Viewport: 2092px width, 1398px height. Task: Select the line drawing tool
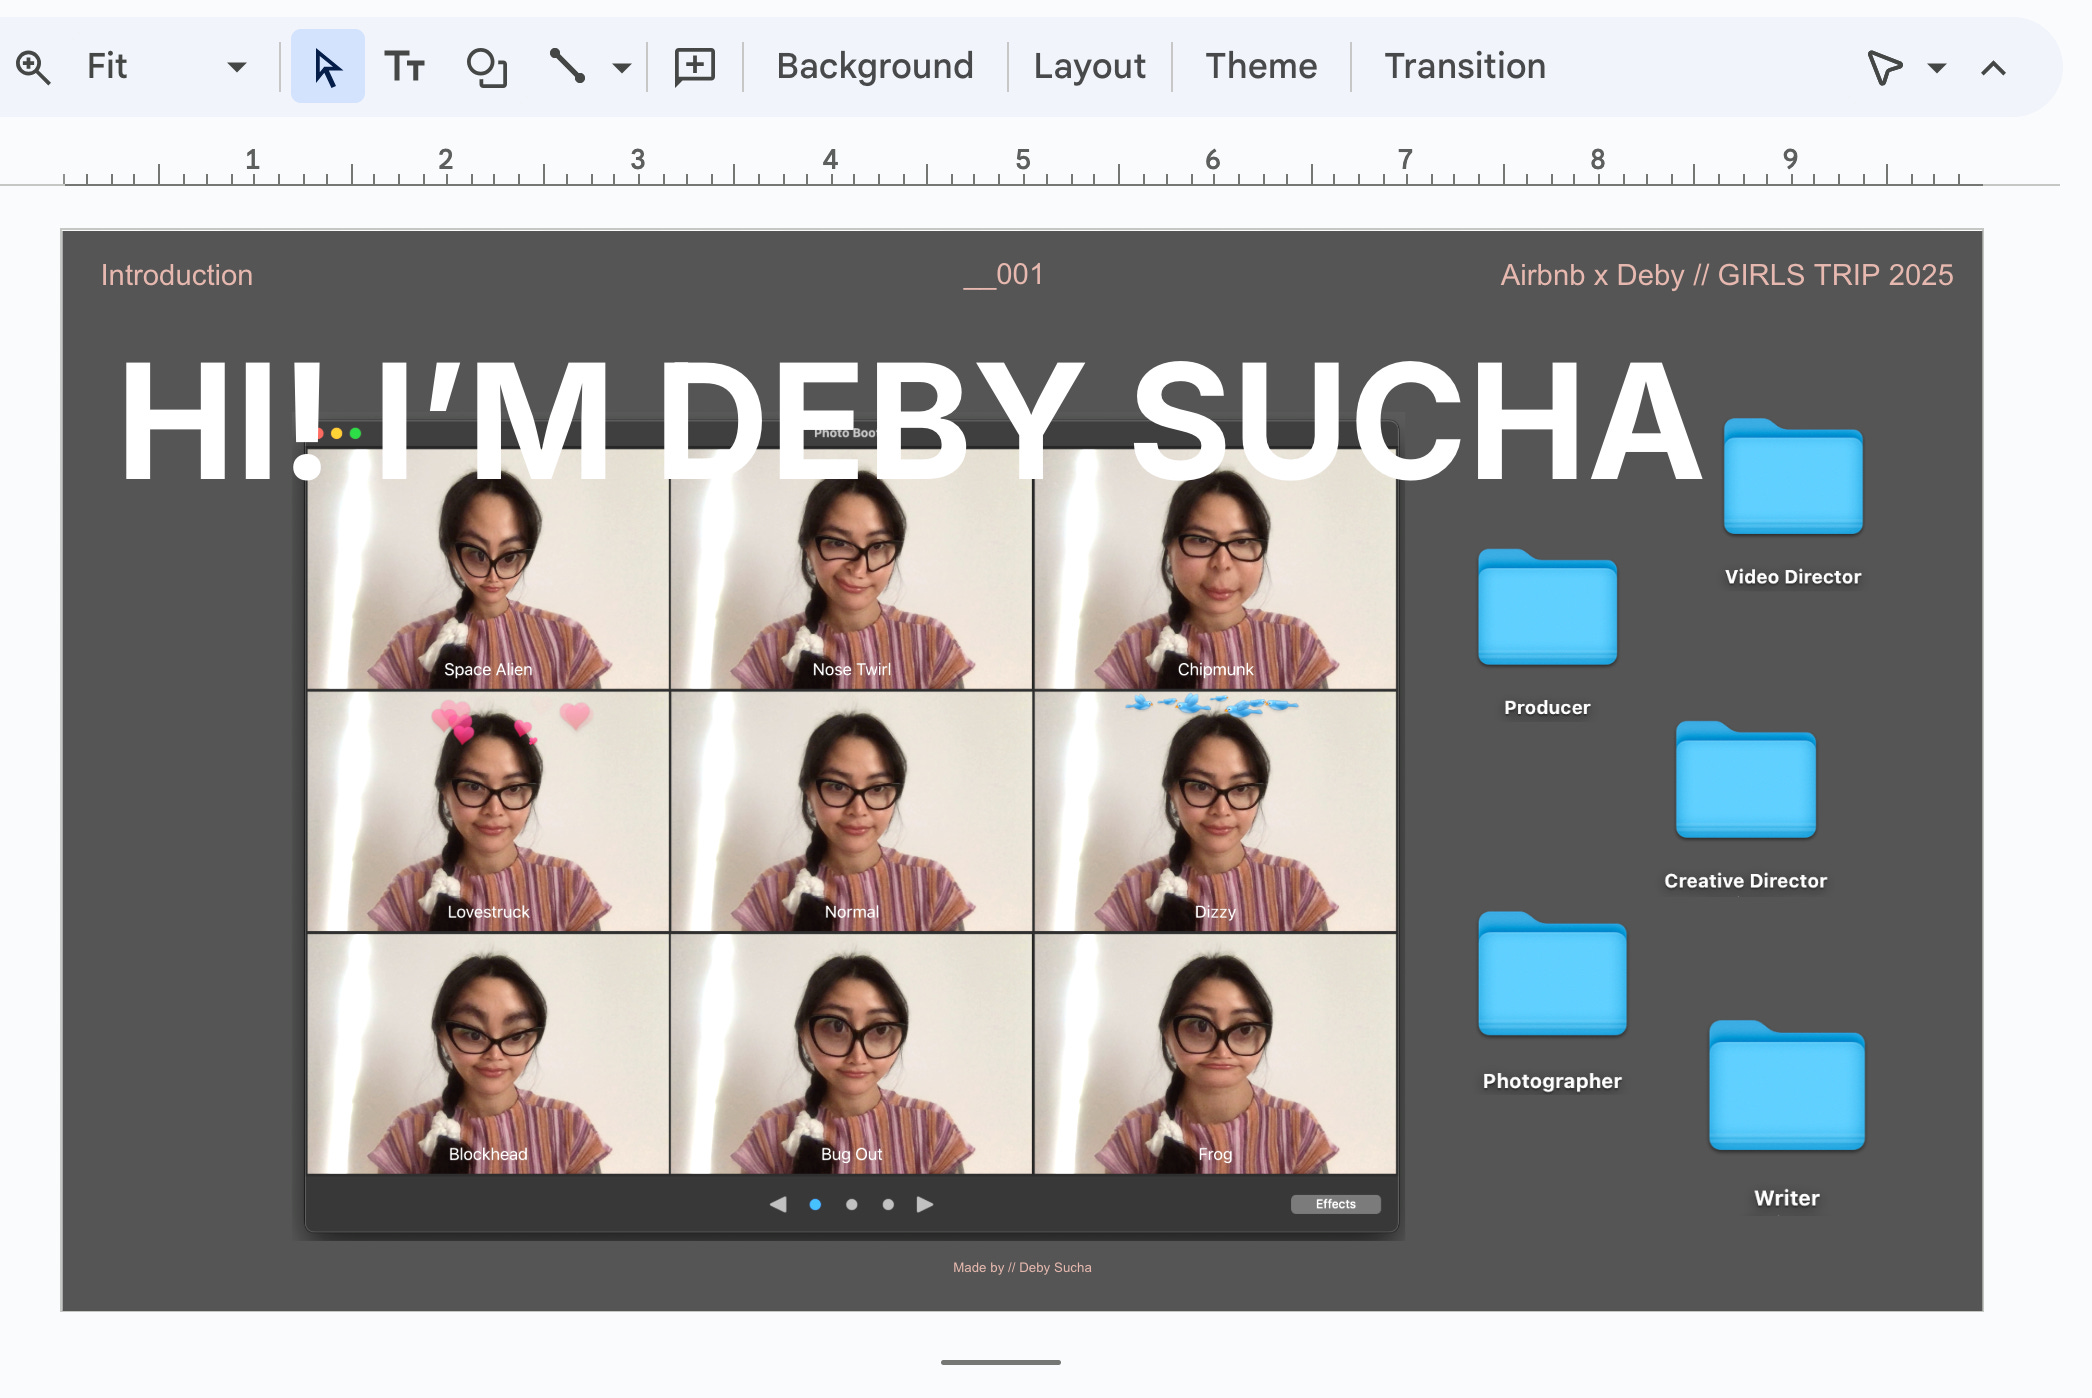[x=567, y=67]
